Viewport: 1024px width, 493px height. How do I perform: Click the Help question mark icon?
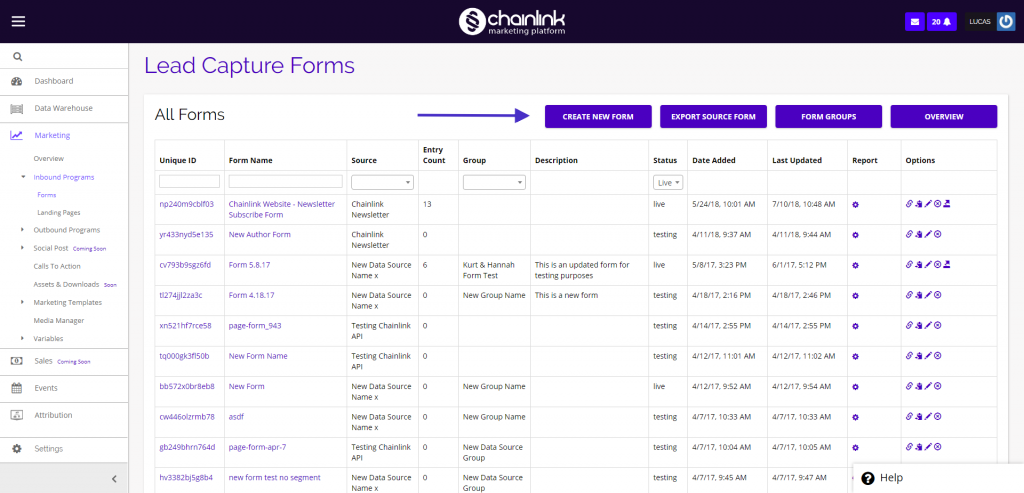[868, 478]
